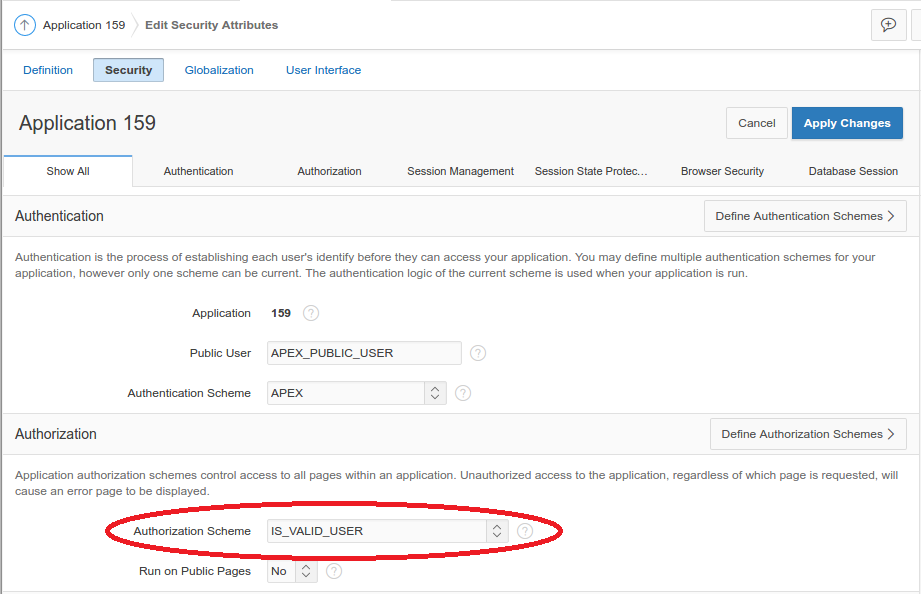Open the IS_VALID_USER Authorization Scheme dropdown
Image resolution: width=921 pixels, height=594 pixels.
click(496, 531)
